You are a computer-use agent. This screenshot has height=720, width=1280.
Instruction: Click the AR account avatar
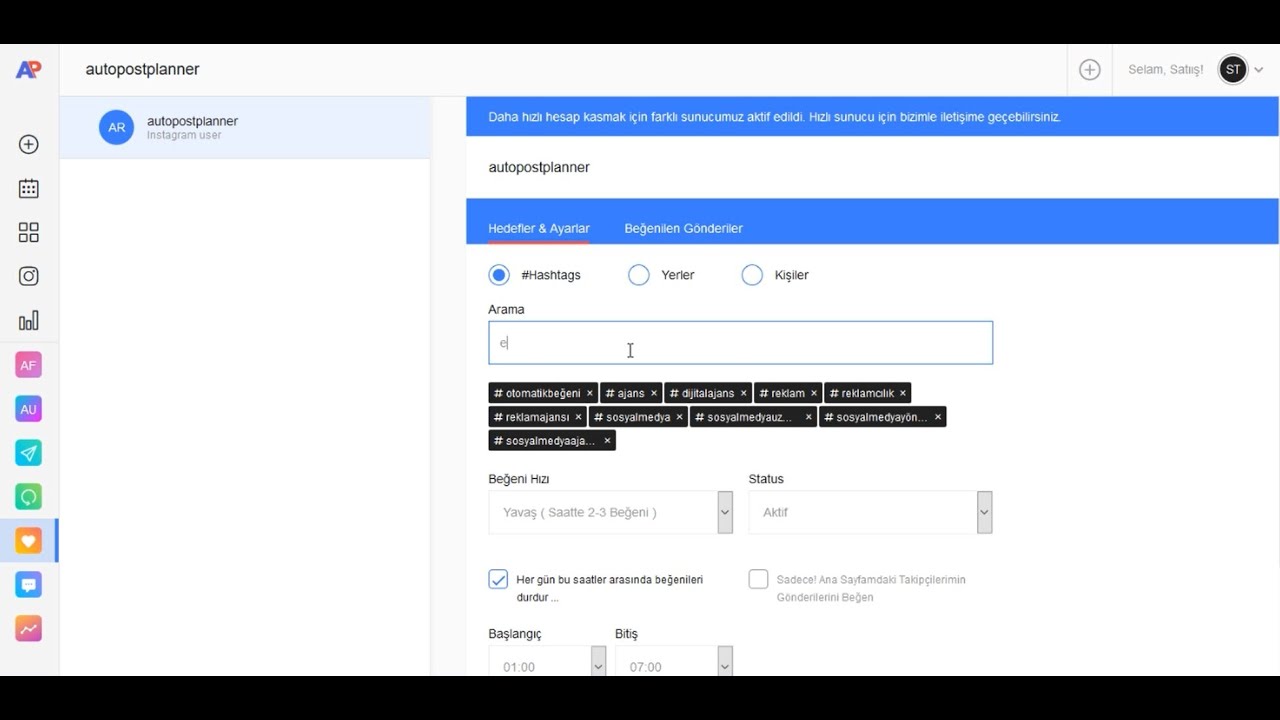[x=116, y=127]
